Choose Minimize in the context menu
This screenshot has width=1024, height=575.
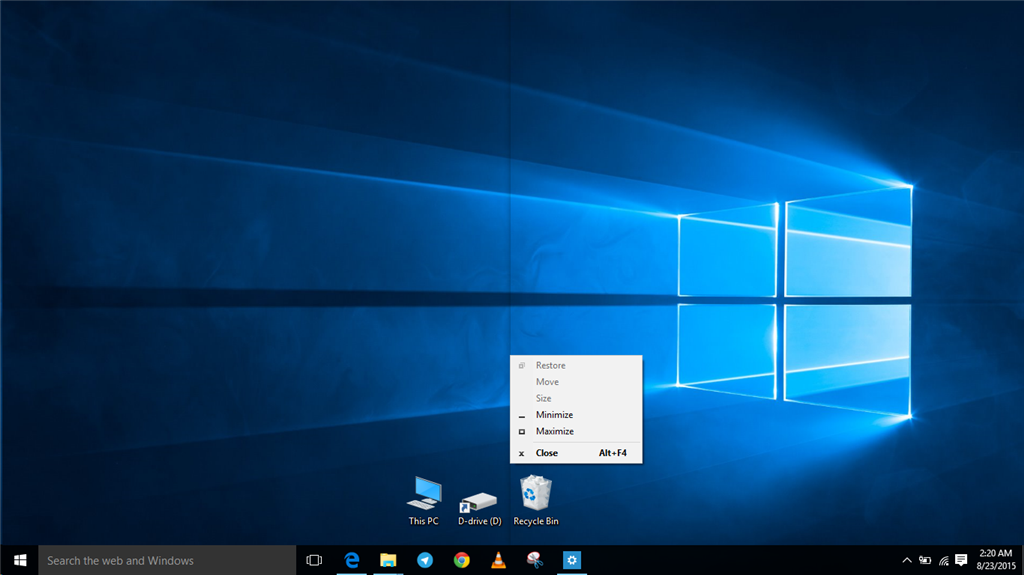click(x=576, y=415)
